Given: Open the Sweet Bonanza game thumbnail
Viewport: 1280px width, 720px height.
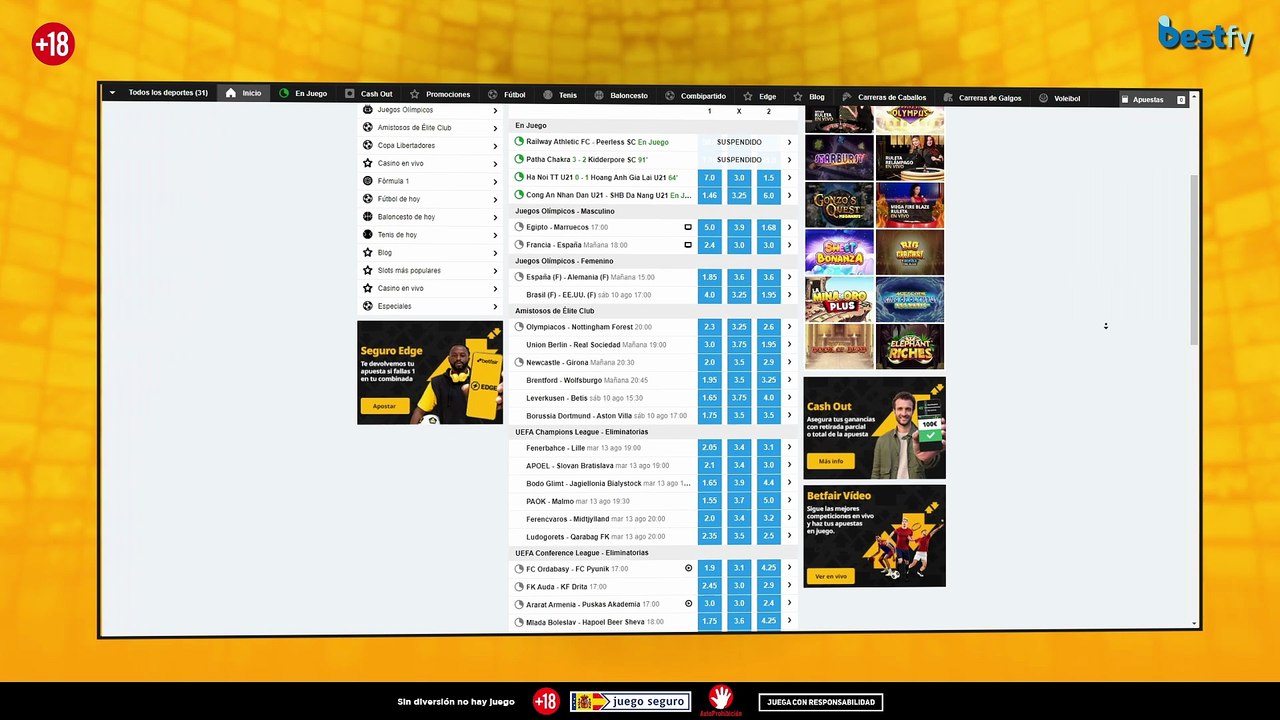Looking at the screenshot, I should [839, 252].
